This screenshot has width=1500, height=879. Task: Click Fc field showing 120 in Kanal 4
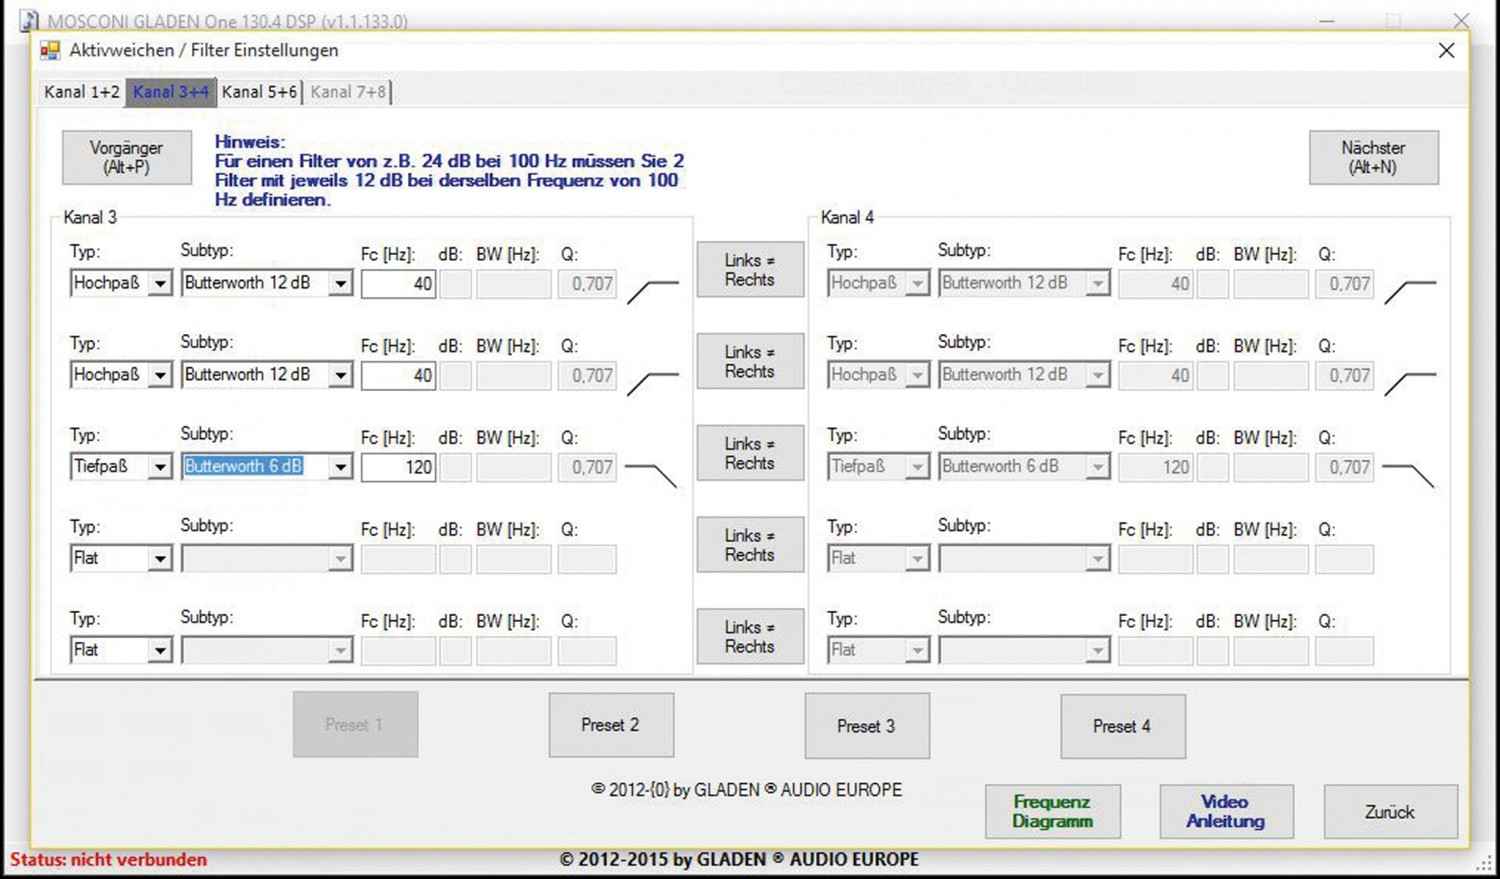[1155, 467]
